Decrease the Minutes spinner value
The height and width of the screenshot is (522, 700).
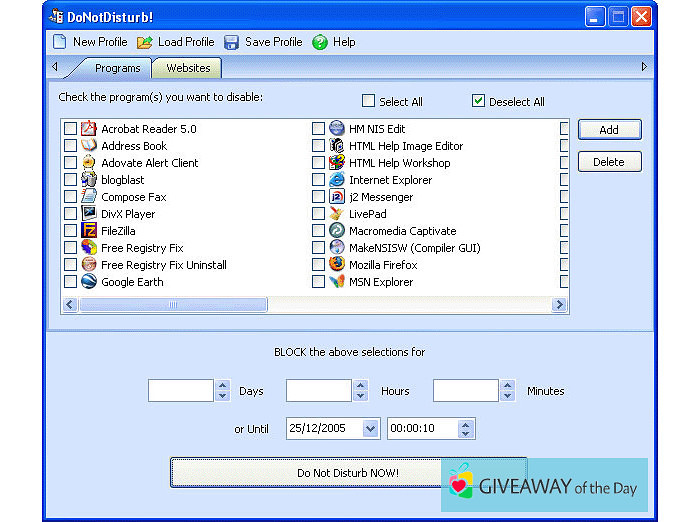[x=507, y=396]
